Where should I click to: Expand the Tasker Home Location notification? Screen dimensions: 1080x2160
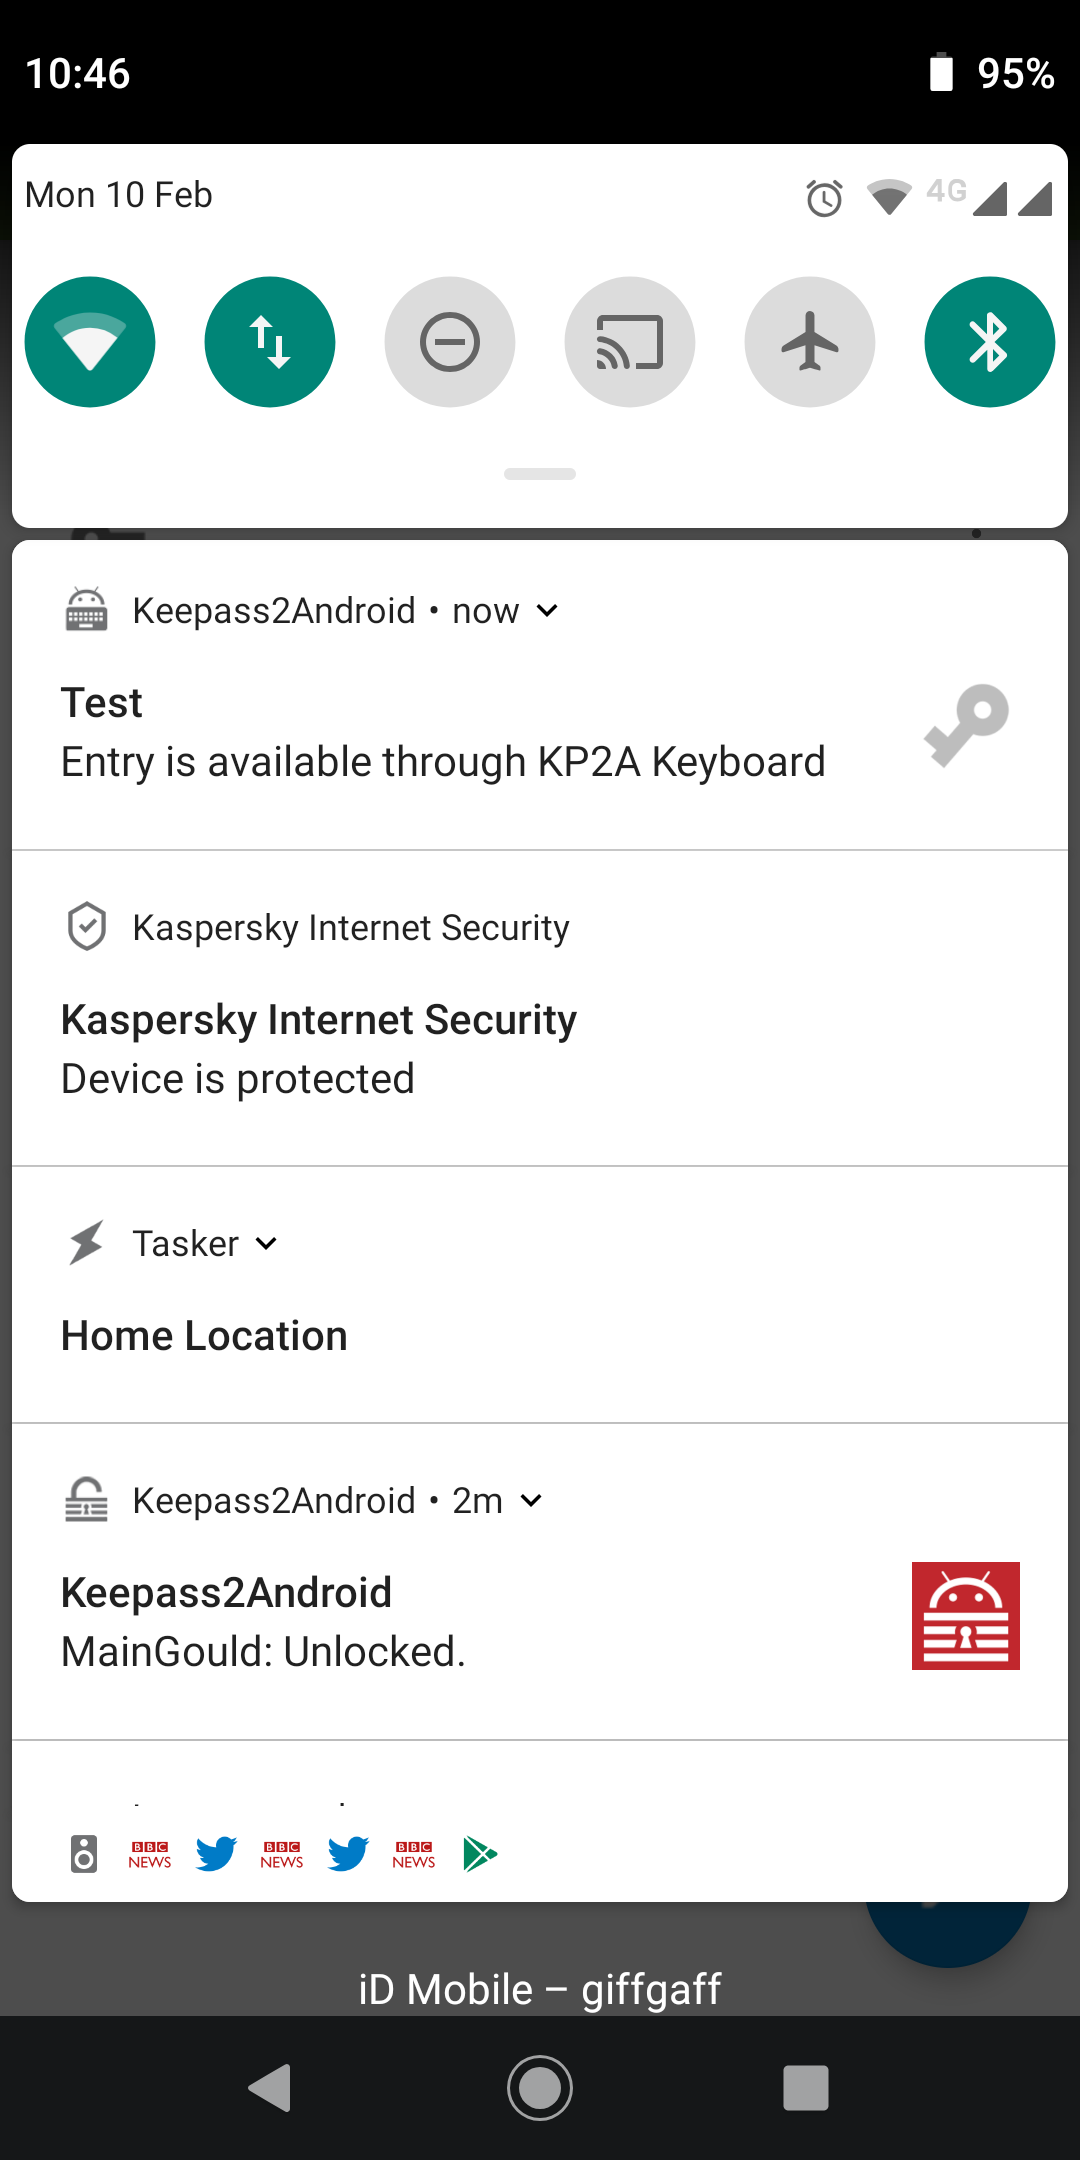point(265,1244)
